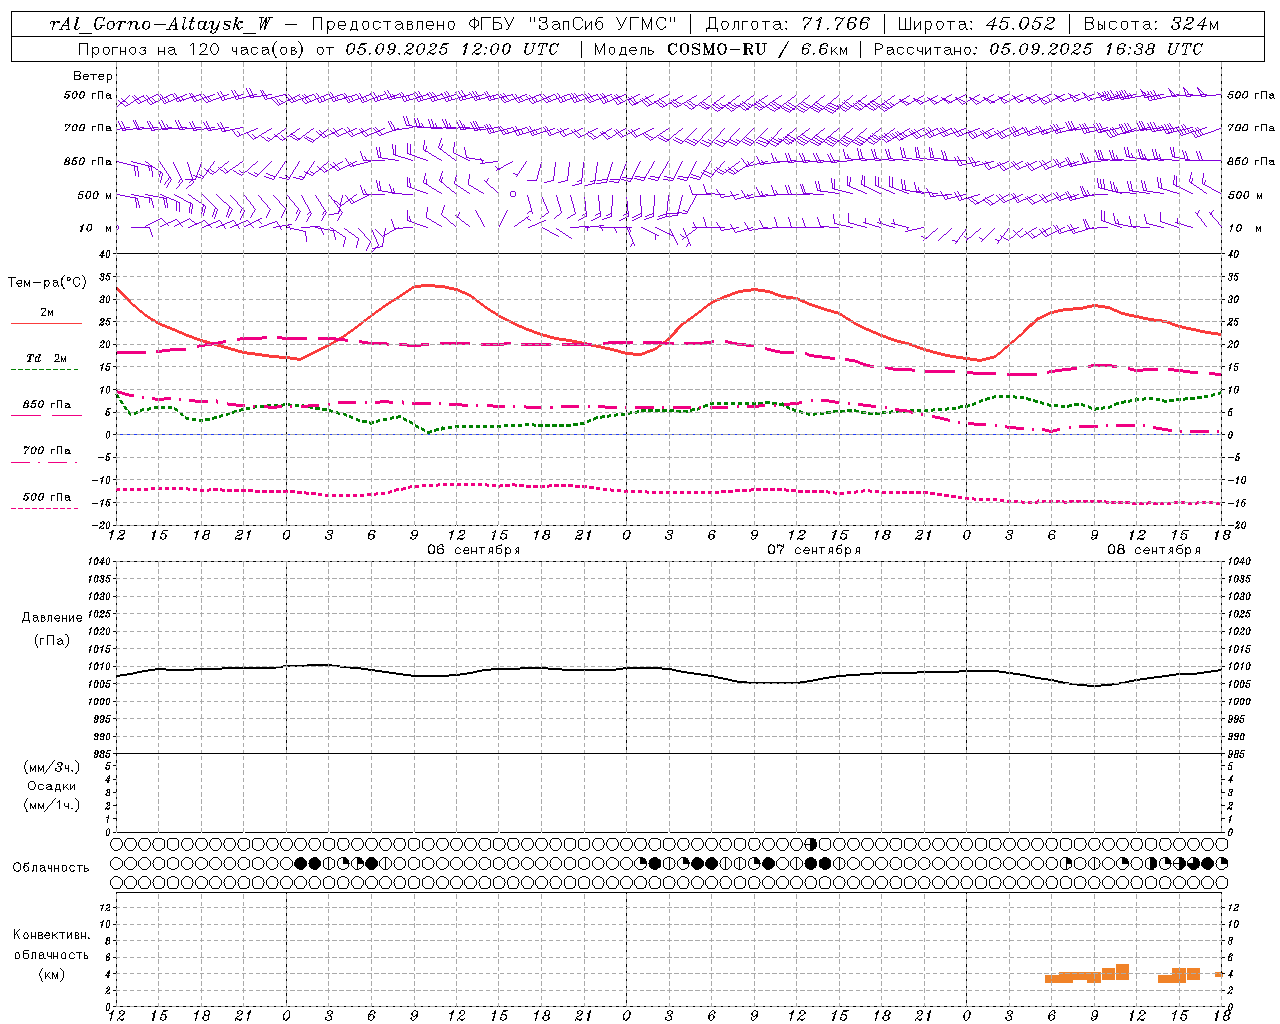Click the Конвективн. облачность label
1280x1024 pixels.
click(x=51, y=945)
